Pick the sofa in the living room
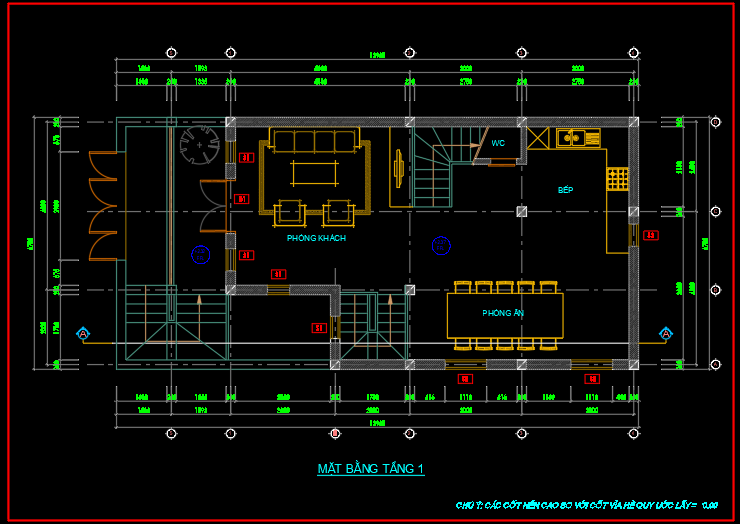 point(315,140)
